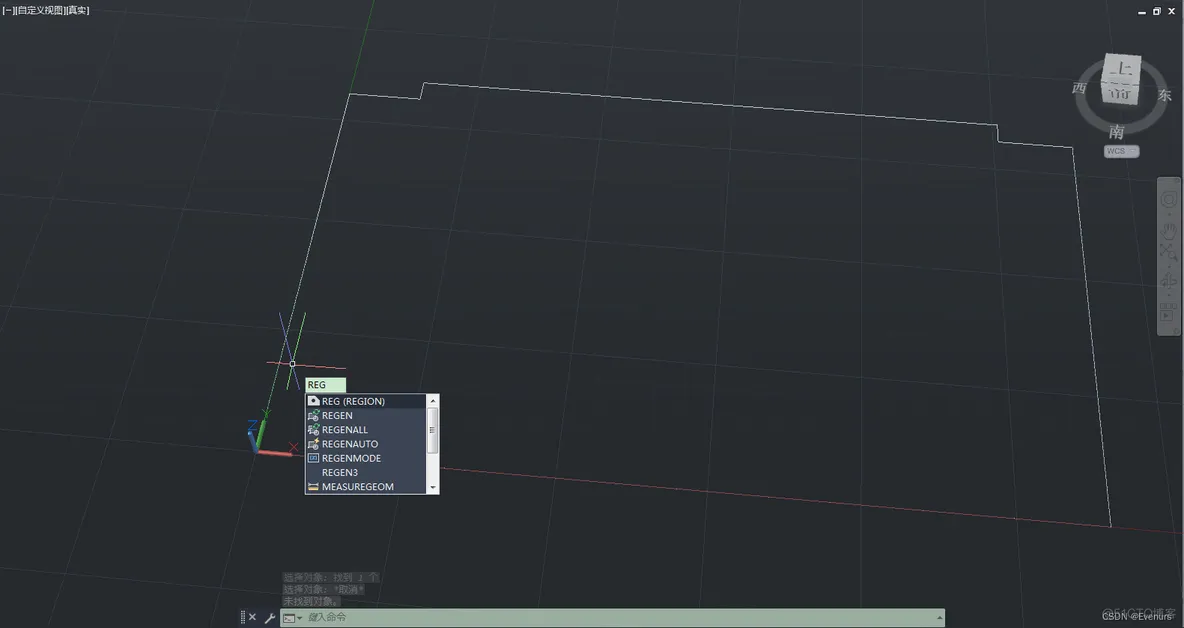Expand the command history arrow at command line's right end

(x=939, y=617)
